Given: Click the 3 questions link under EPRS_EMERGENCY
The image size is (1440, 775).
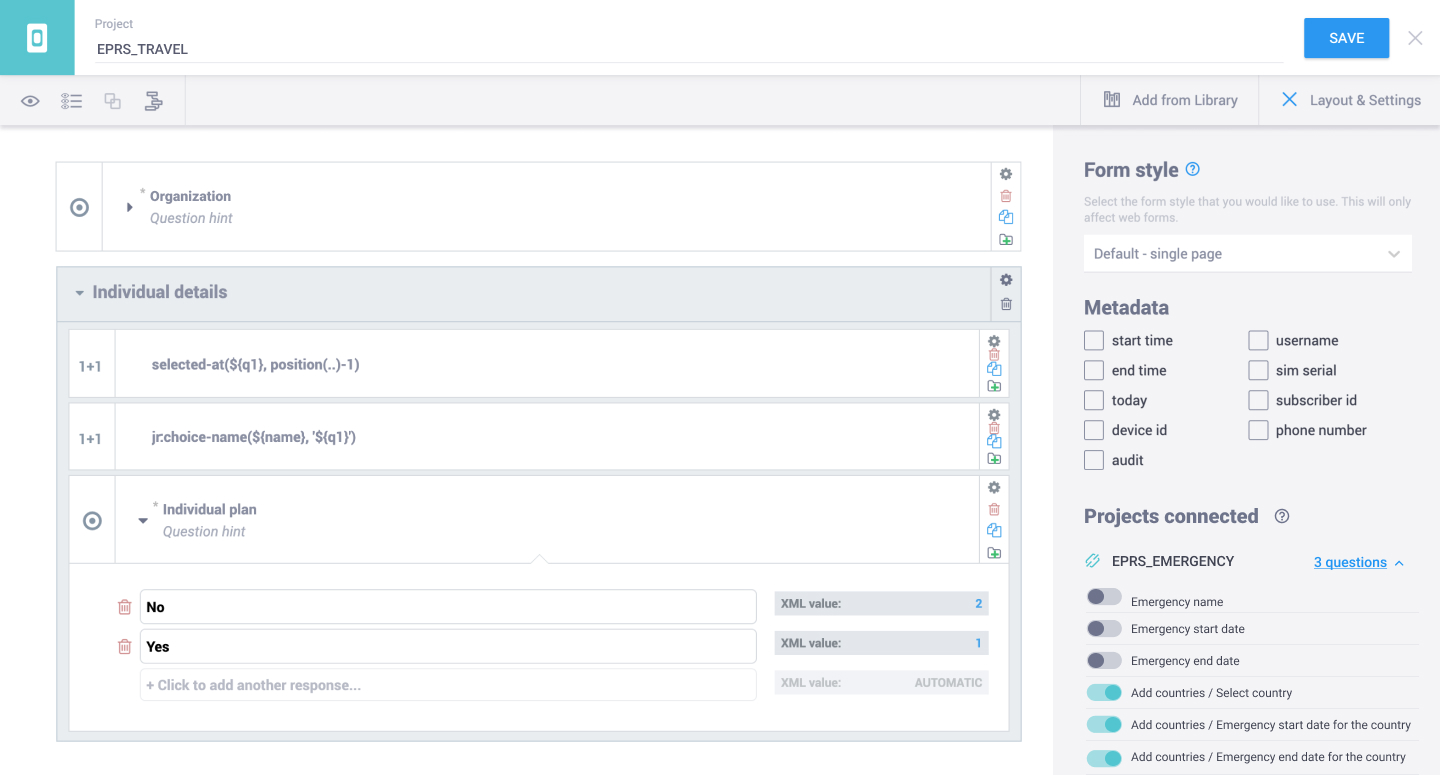Looking at the screenshot, I should coord(1349,562).
